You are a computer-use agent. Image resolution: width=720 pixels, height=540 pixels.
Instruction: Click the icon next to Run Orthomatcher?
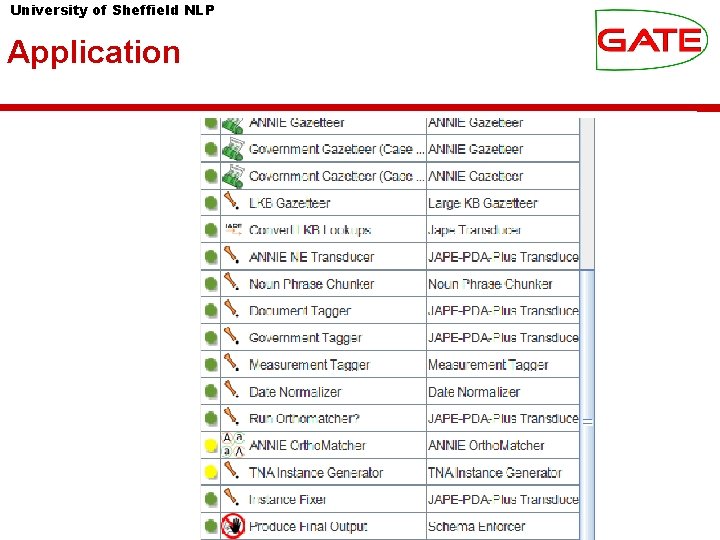coord(231,417)
